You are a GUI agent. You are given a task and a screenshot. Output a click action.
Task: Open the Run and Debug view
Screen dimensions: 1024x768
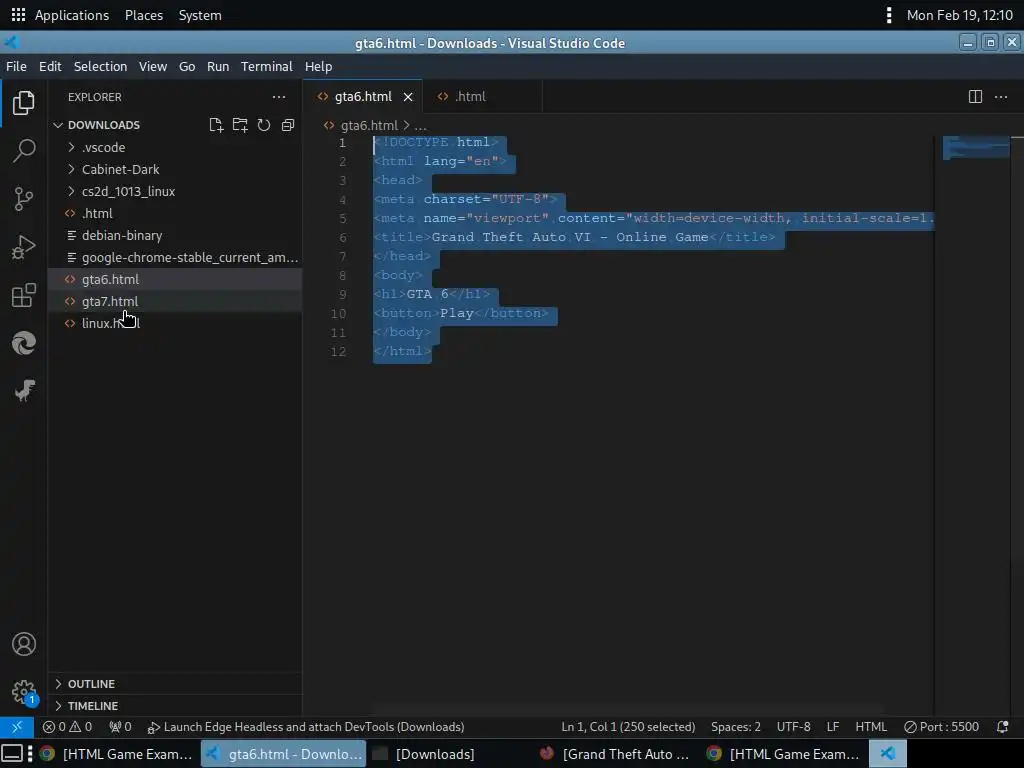tap(24, 247)
